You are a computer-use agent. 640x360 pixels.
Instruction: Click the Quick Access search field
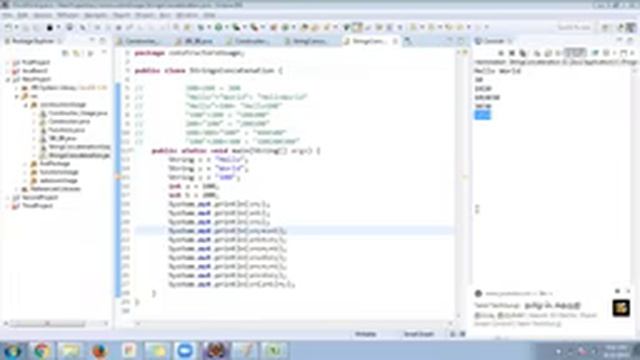coord(575,27)
